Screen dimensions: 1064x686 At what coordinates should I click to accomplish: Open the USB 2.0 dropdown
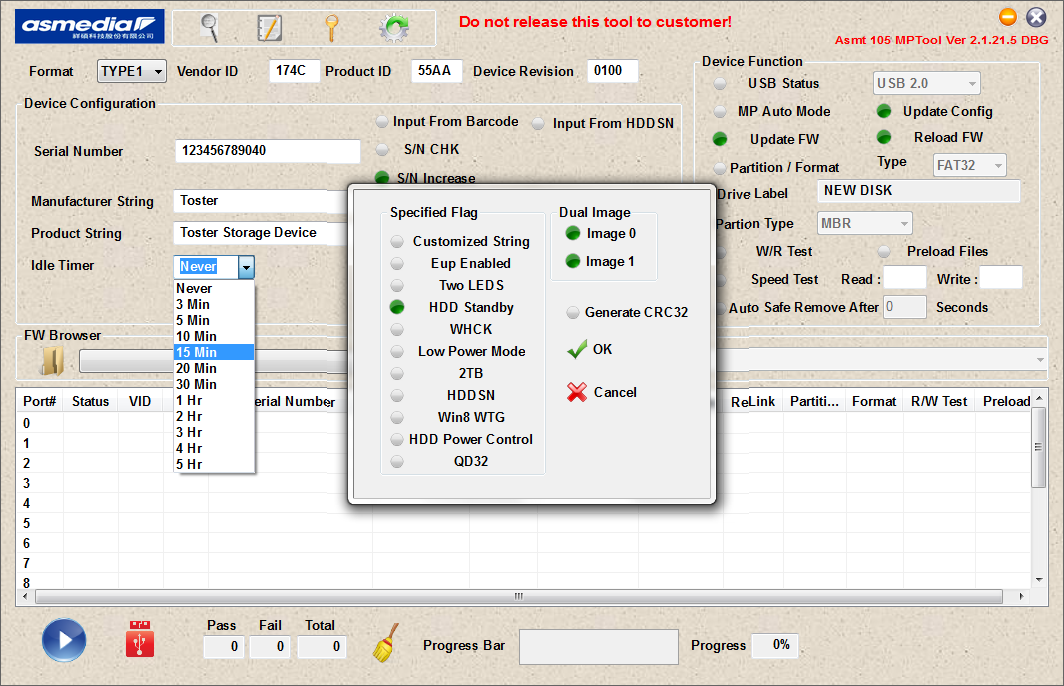[x=926, y=83]
